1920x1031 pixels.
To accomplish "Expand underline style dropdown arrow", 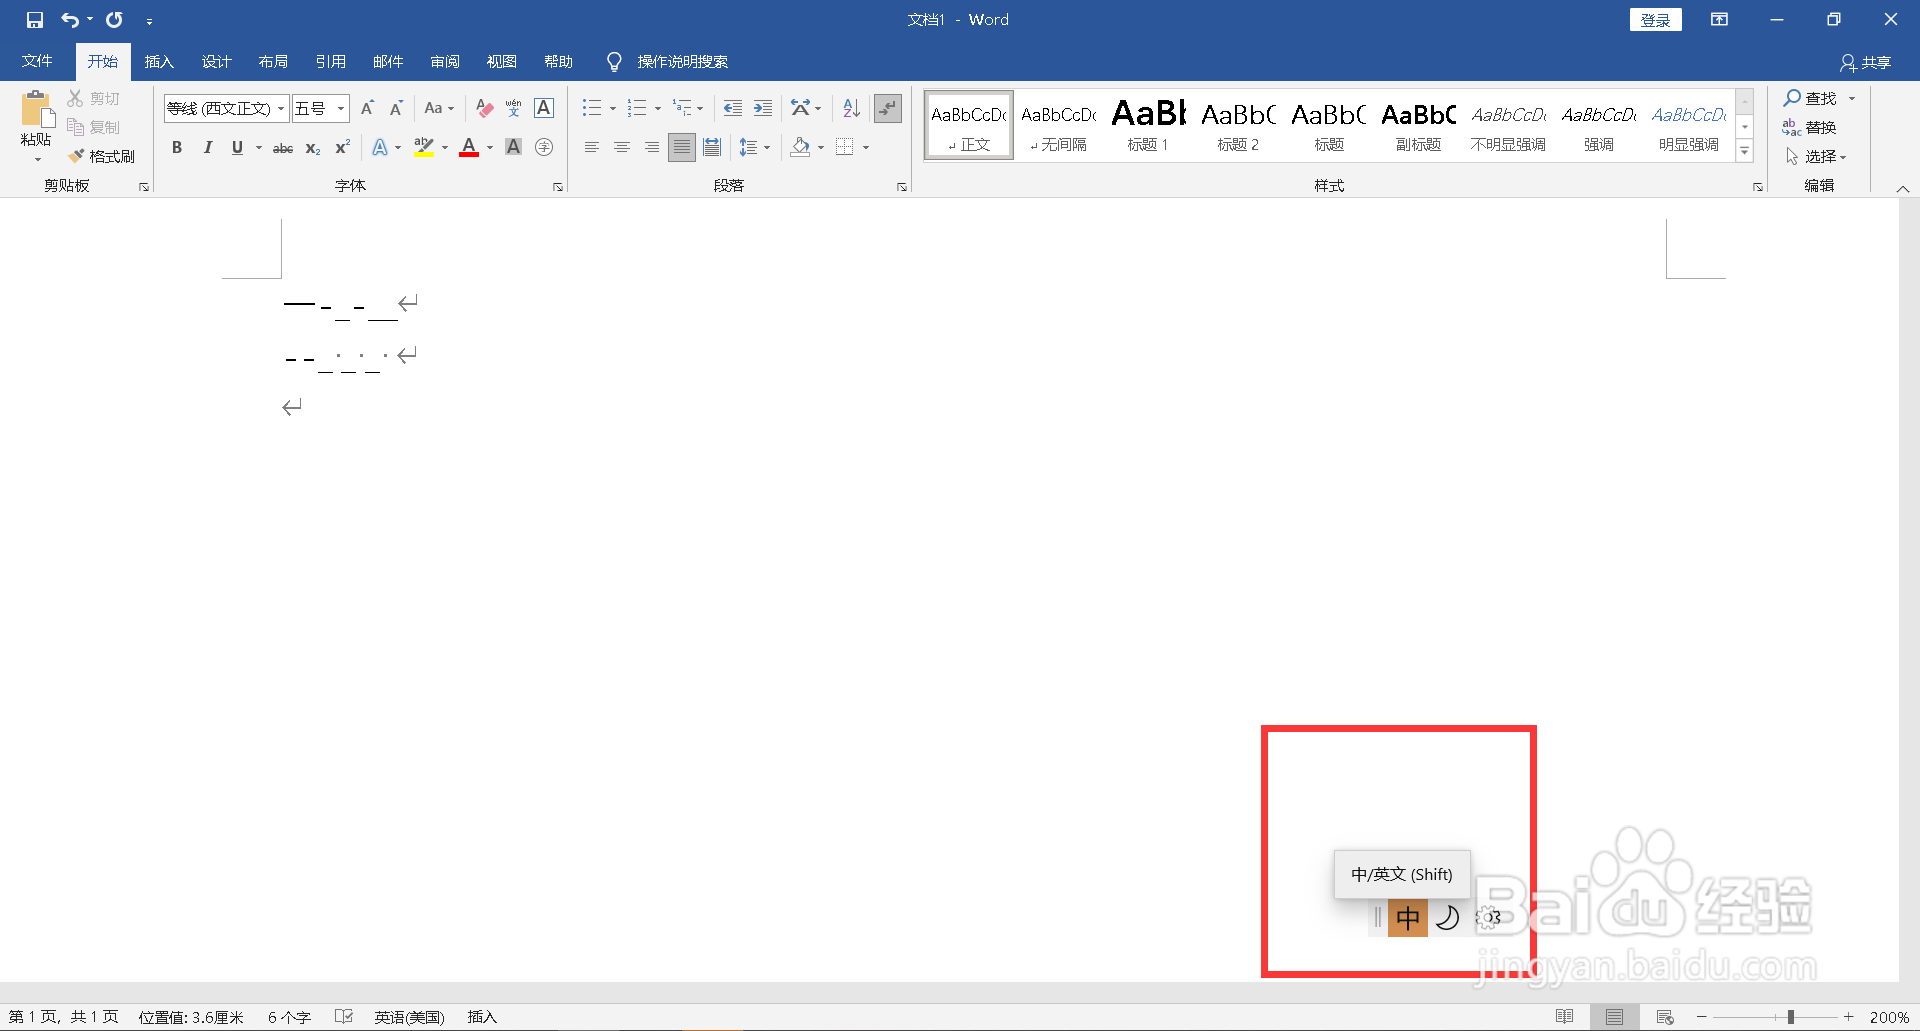I will click(259, 148).
